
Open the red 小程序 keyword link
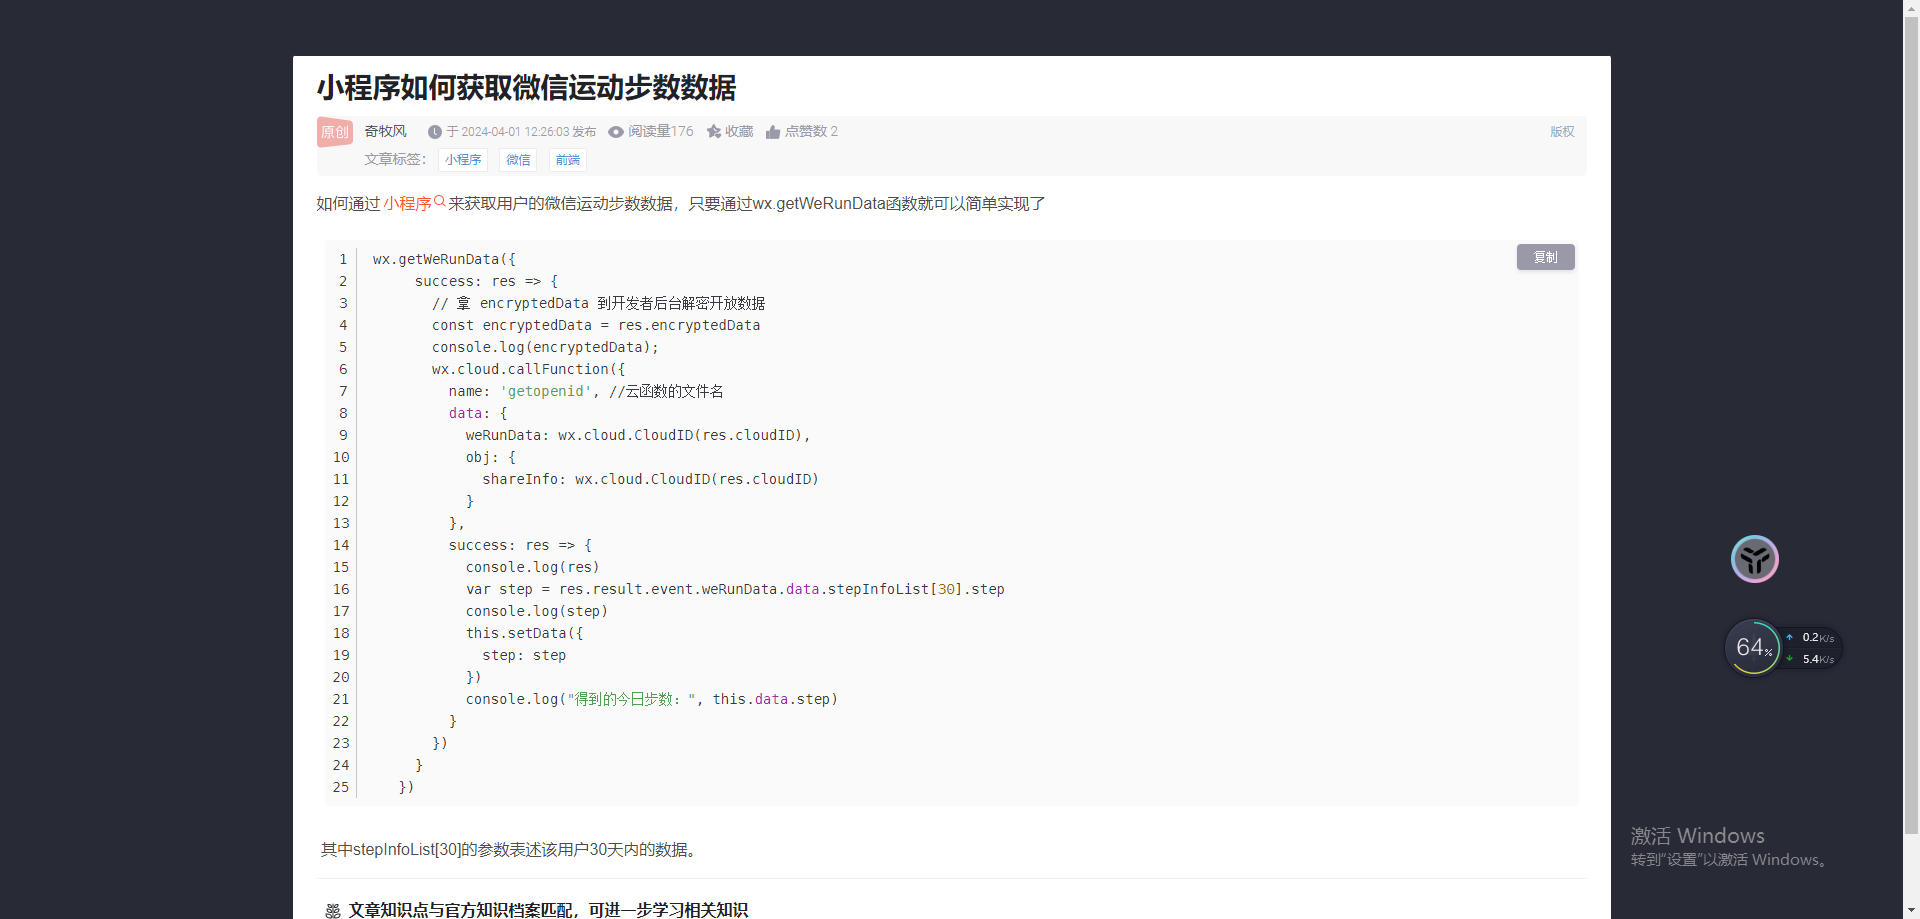click(x=407, y=204)
